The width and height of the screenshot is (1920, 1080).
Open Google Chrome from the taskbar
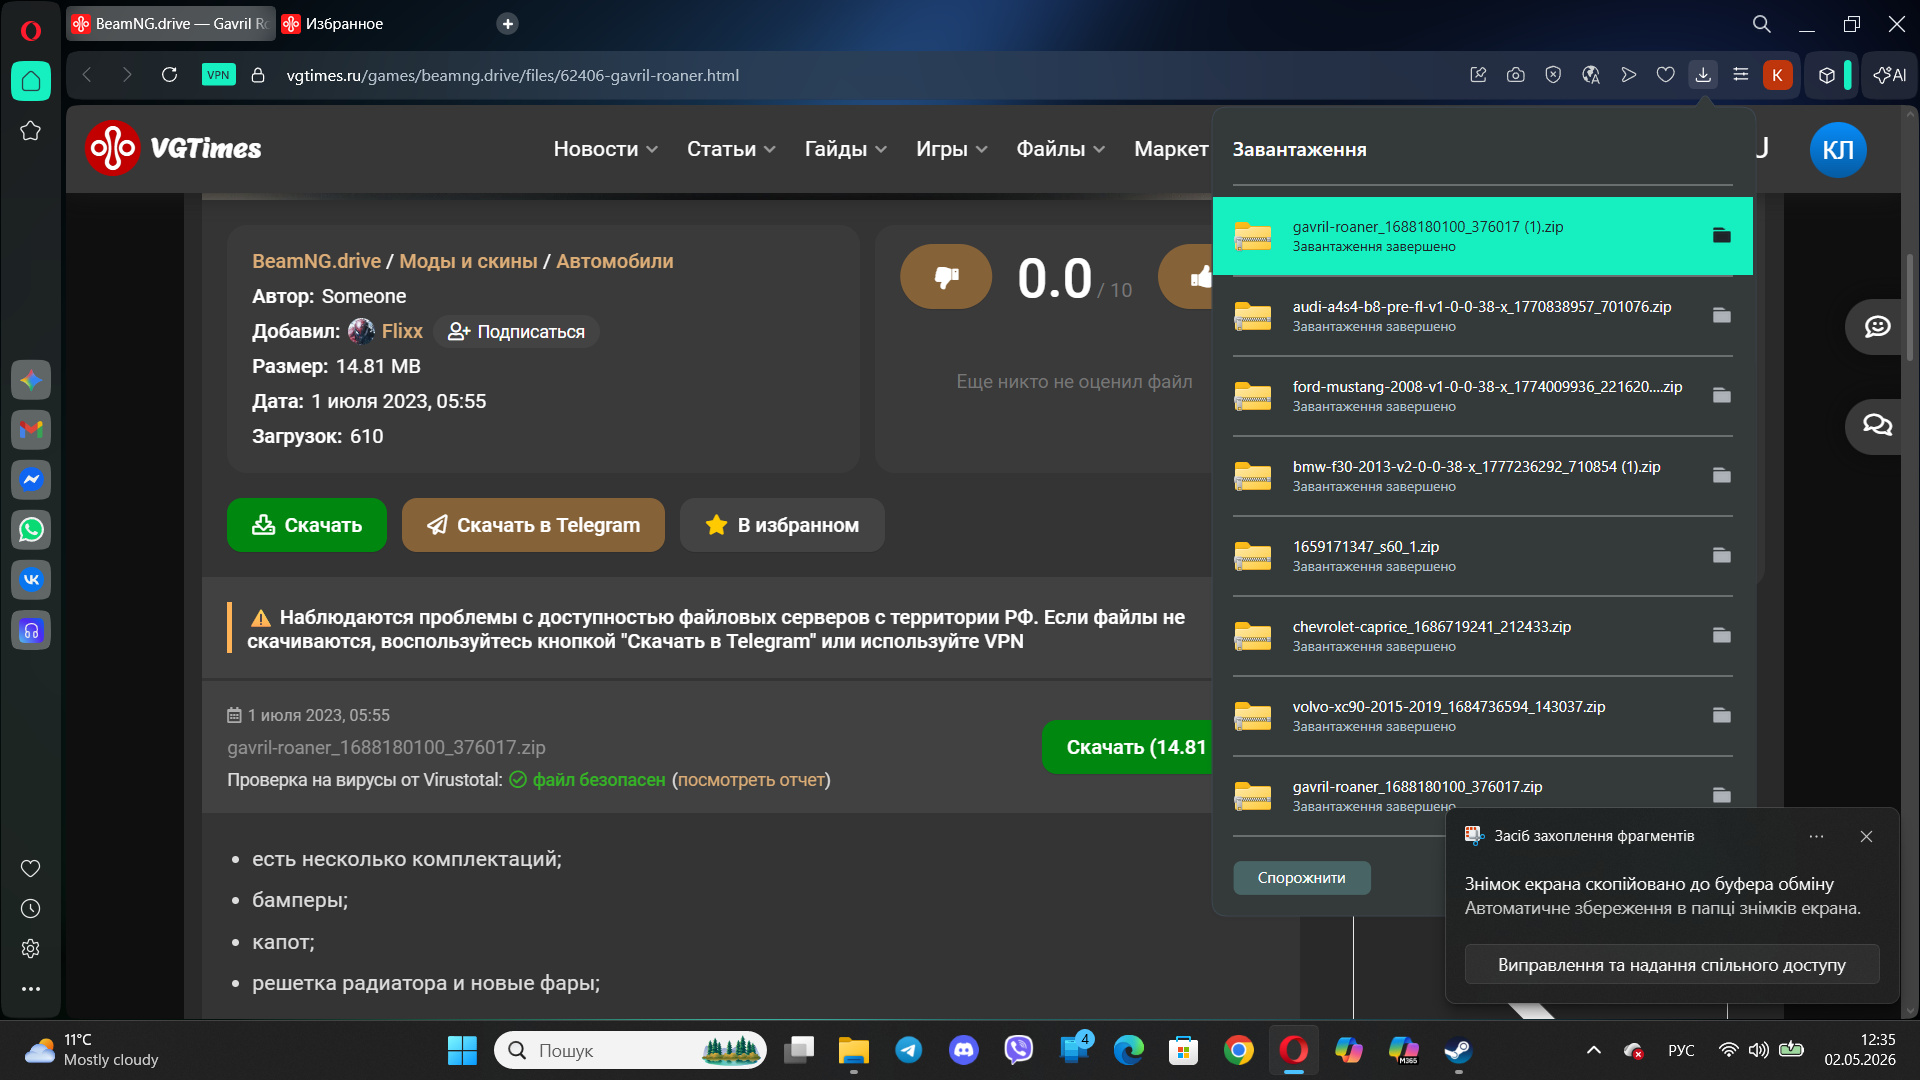[1238, 1050]
